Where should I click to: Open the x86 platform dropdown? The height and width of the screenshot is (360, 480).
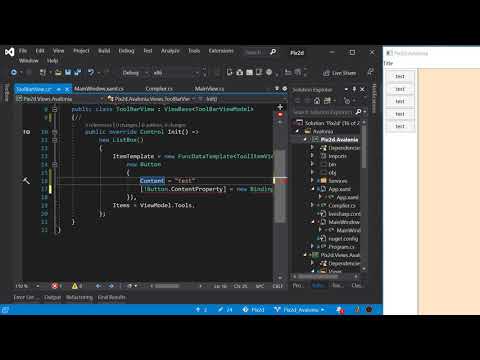coord(176,73)
